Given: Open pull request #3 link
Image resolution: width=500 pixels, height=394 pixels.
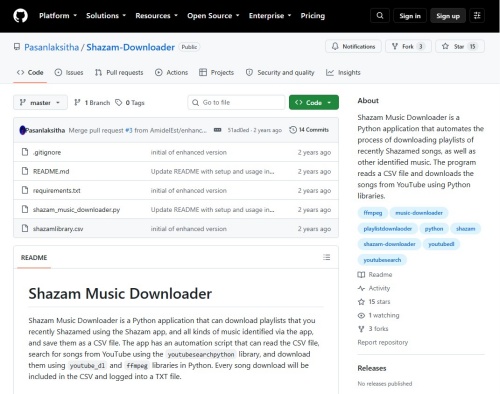Looking at the screenshot, I should [x=129, y=130].
